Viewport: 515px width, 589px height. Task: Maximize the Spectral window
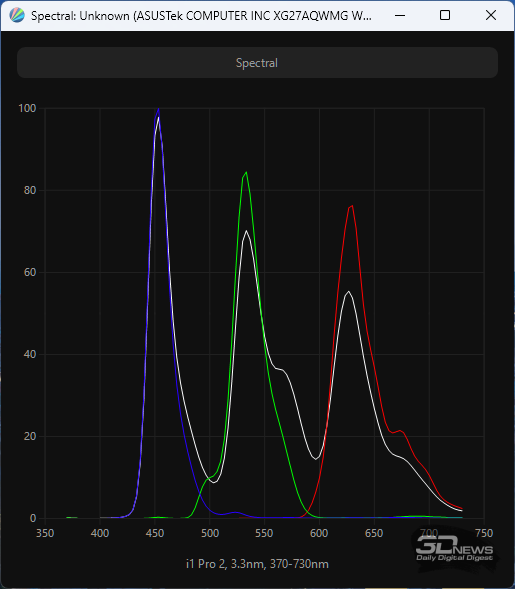point(445,15)
